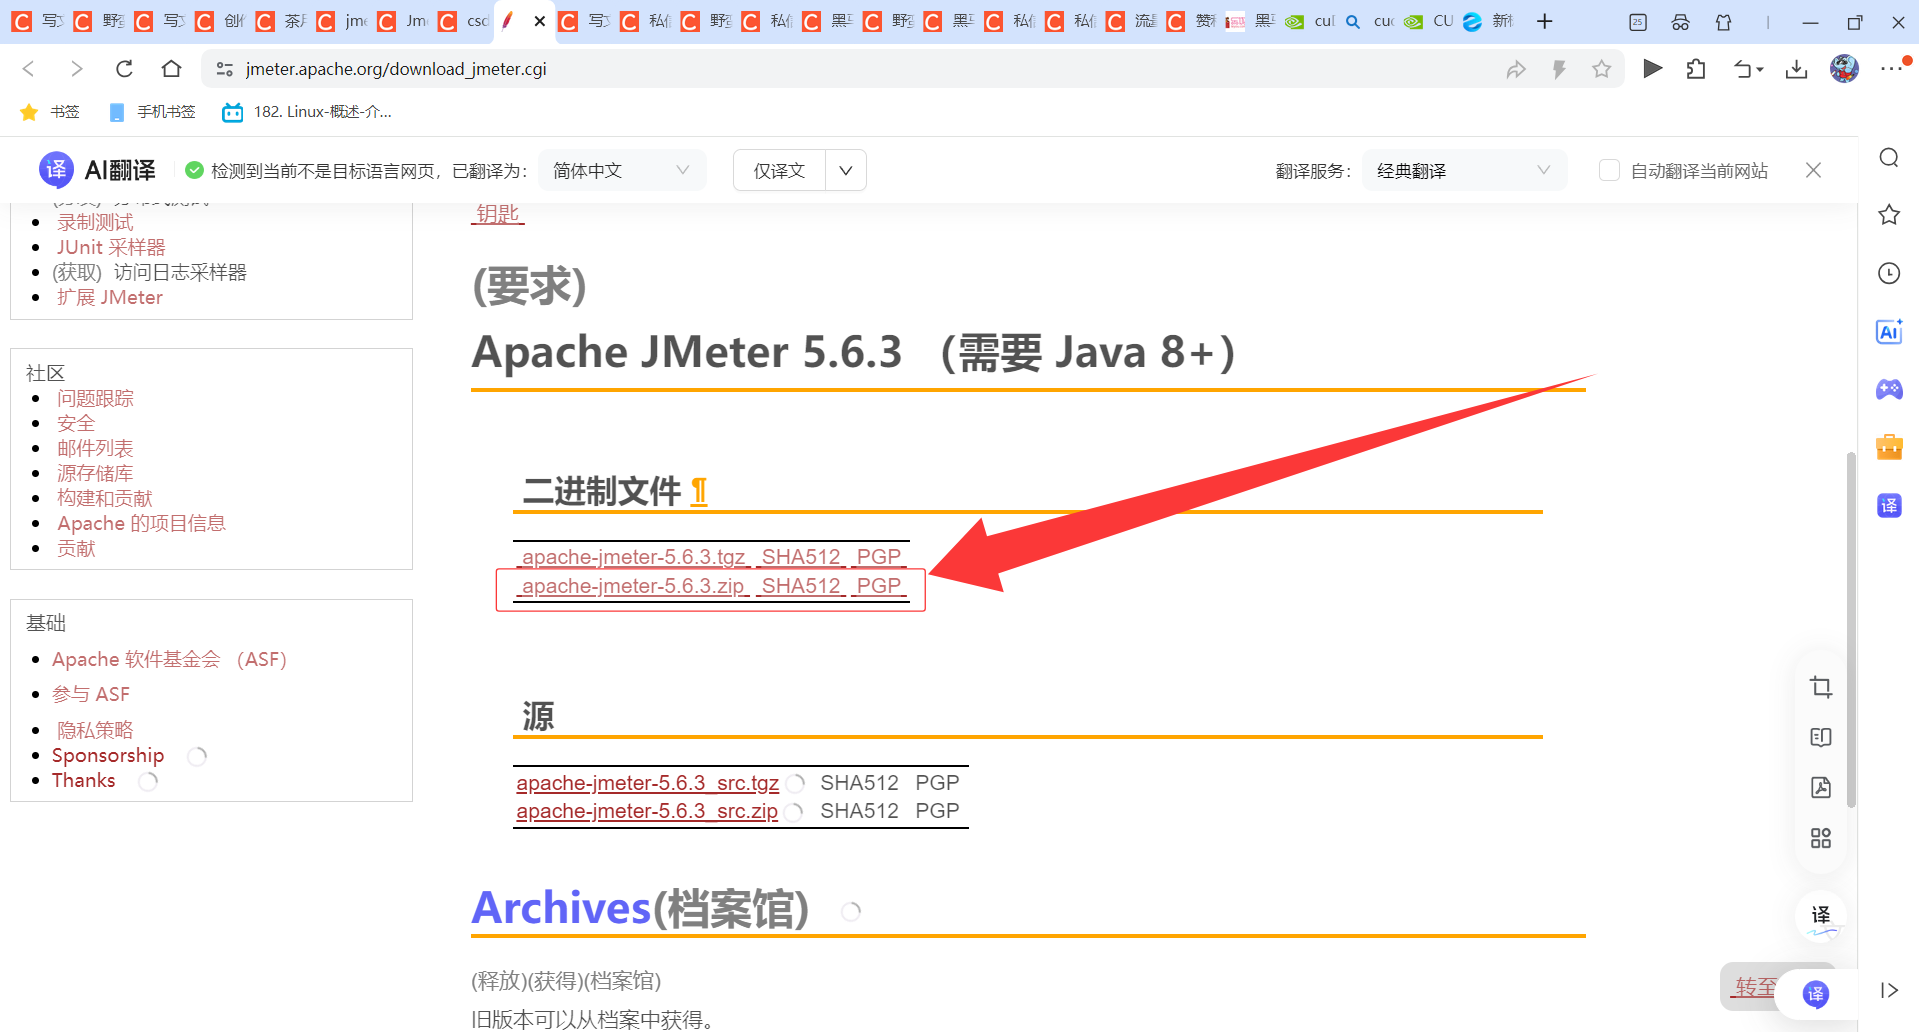
Task: Open the browser three-dot menu
Action: [x=1890, y=69]
